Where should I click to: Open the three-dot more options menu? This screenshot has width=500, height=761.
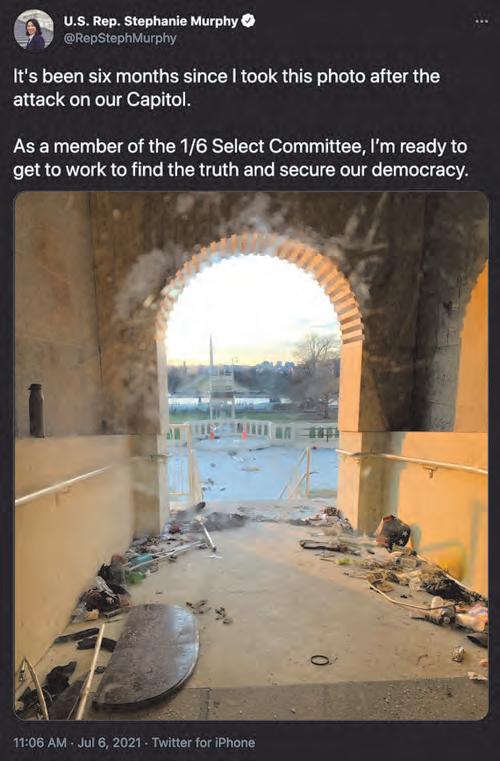(481, 21)
